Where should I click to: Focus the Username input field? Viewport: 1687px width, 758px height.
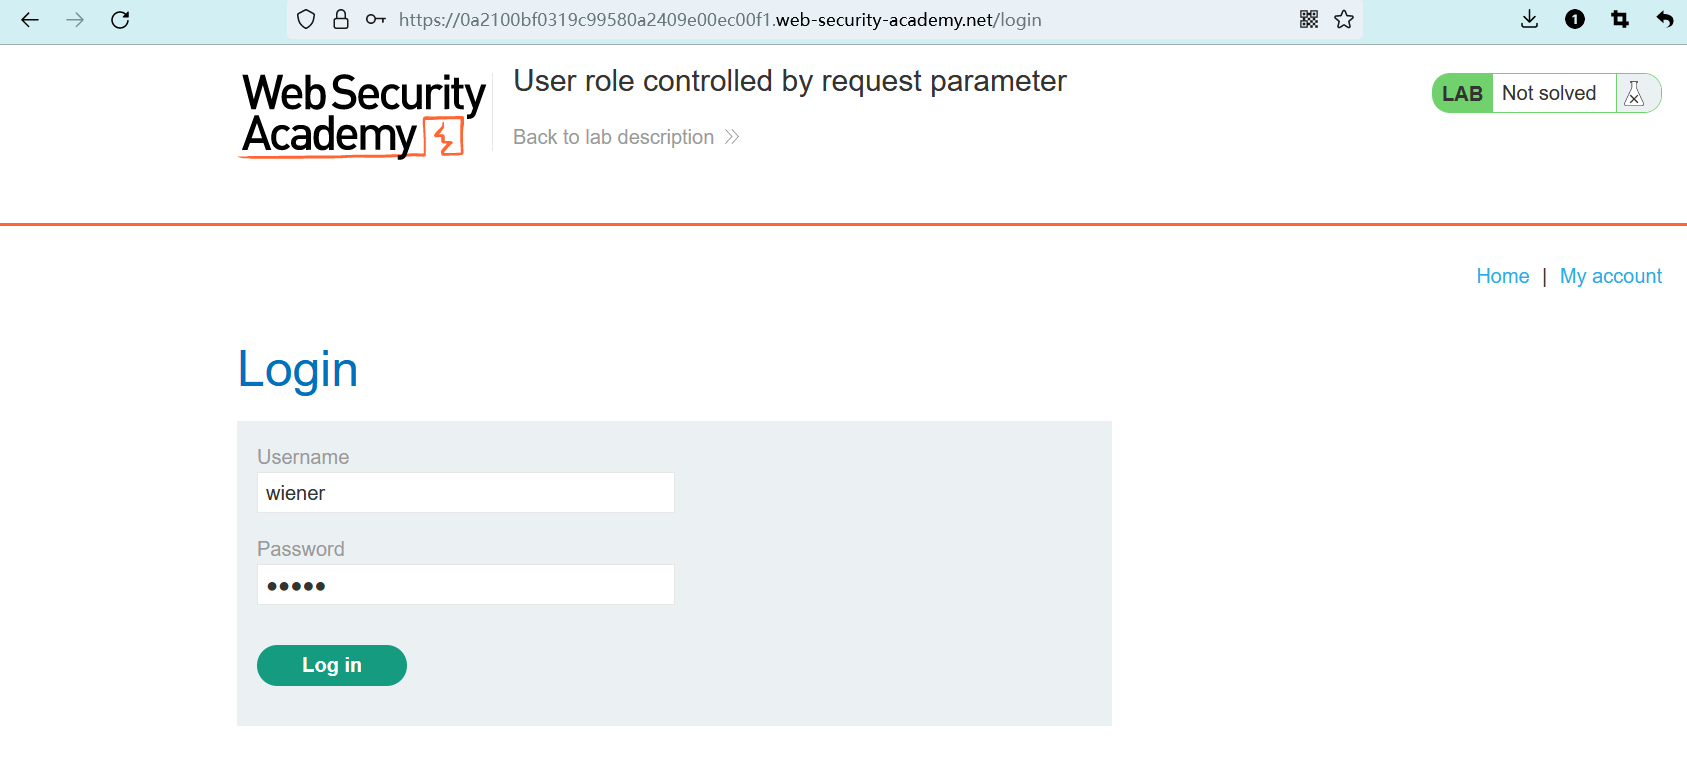click(465, 493)
